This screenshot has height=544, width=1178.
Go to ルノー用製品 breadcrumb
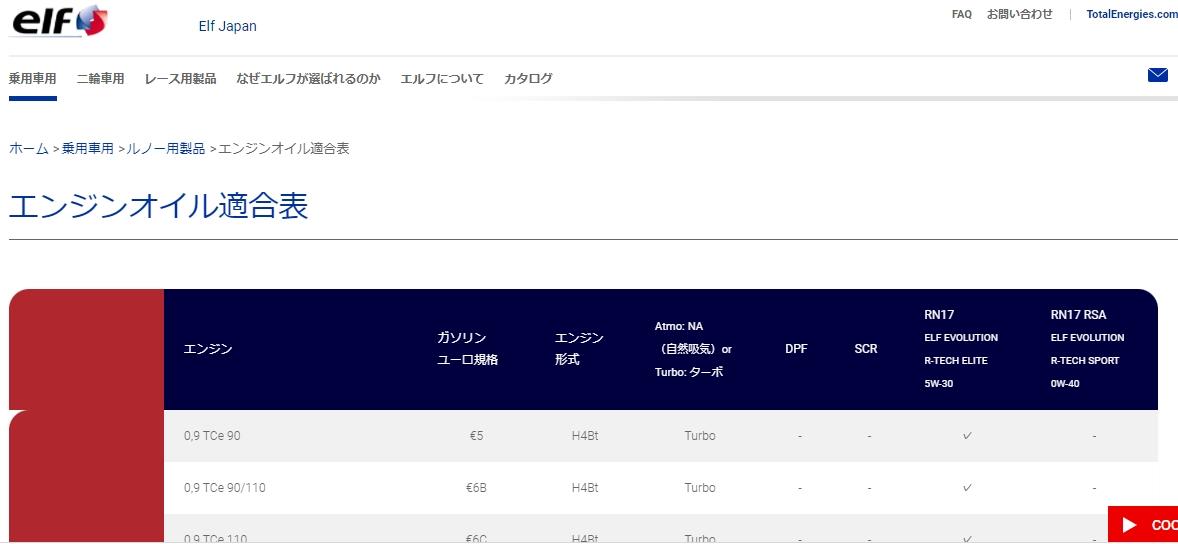point(165,149)
